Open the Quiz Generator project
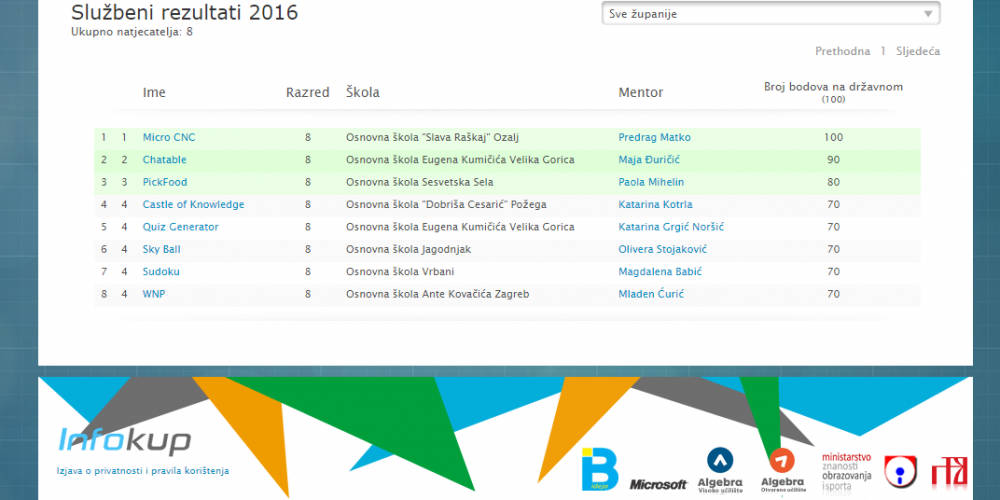Viewport: 1000px width, 500px height. pyautogui.click(x=180, y=227)
